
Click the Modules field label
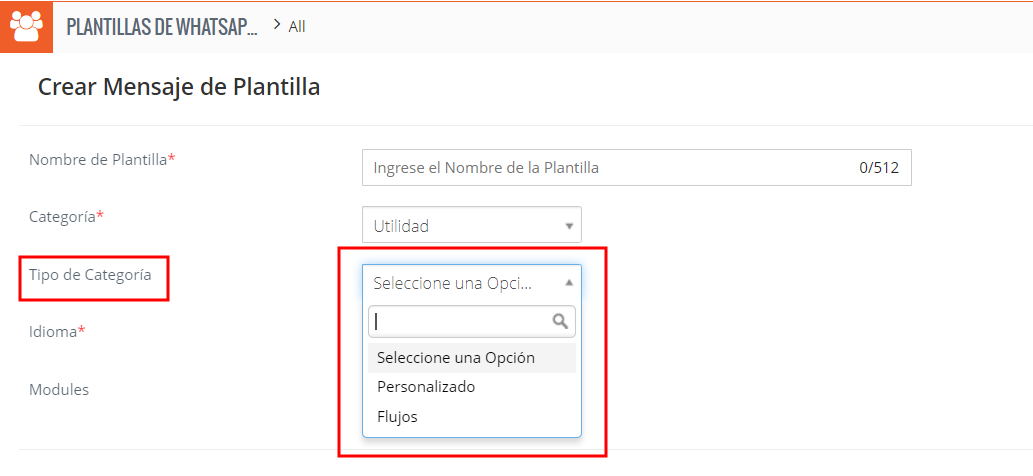[59, 390]
